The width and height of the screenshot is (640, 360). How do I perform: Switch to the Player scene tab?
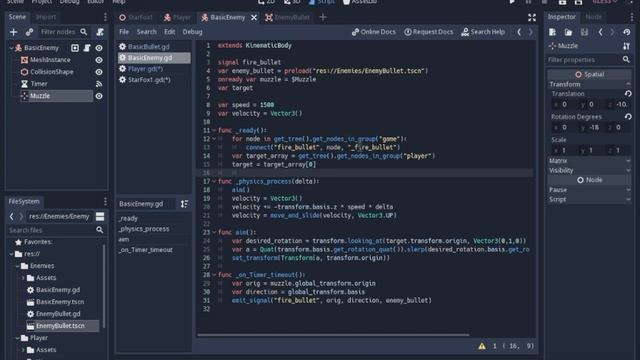[x=177, y=17]
